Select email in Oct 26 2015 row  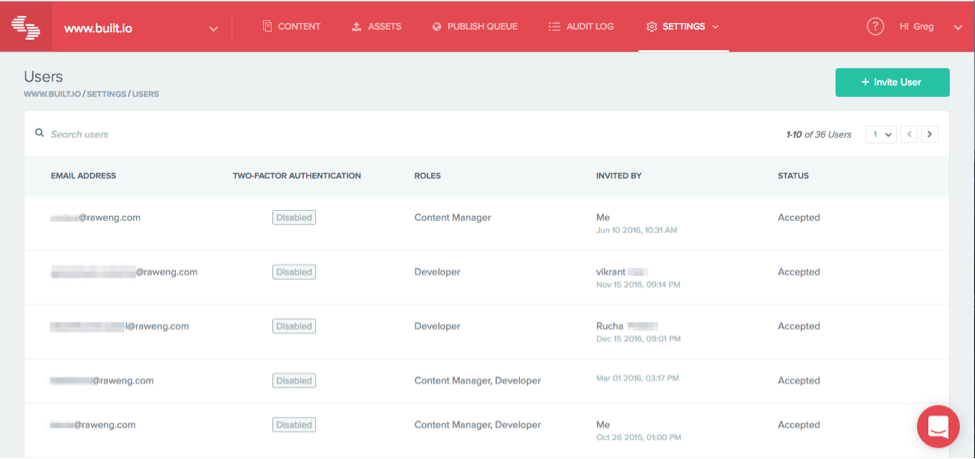[x=93, y=425]
